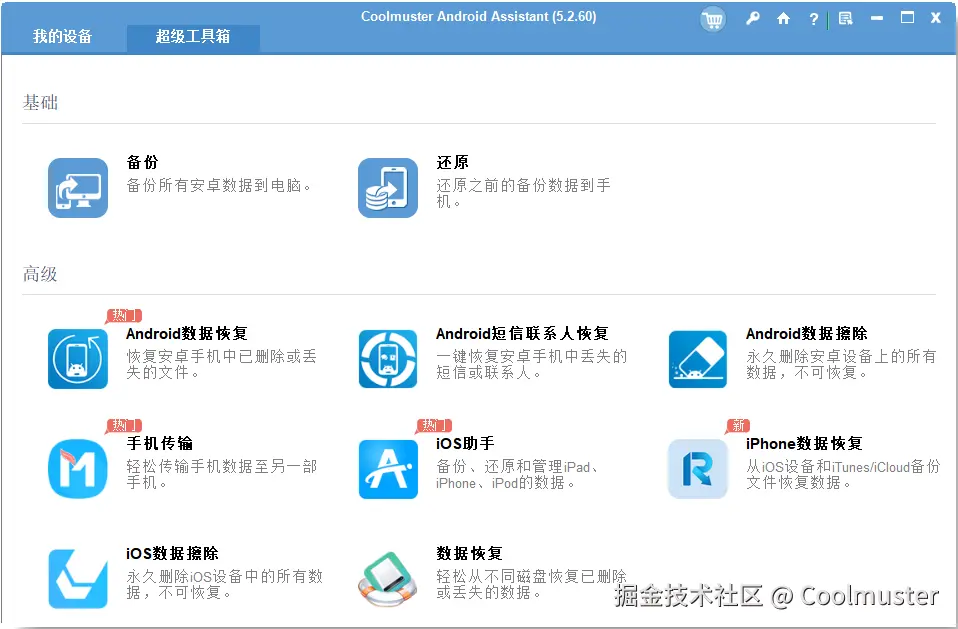The image size is (958, 629).
Task: Select the 超级工具箱 tab
Action: point(193,38)
